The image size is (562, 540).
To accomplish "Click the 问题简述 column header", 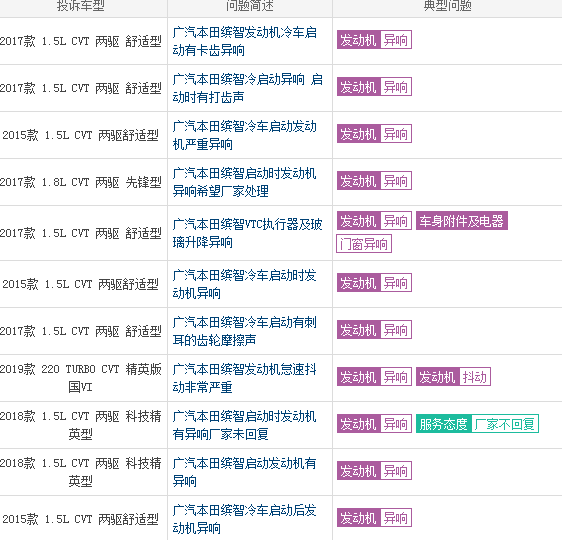I will tap(250, 6).
